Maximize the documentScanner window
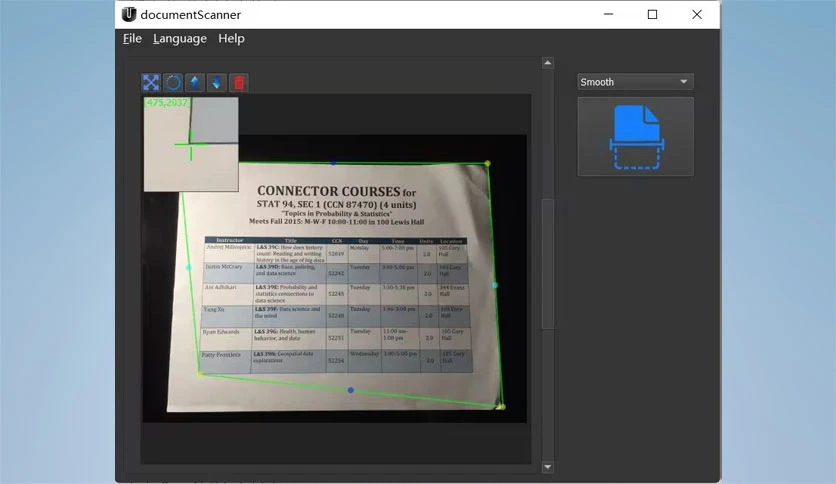This screenshot has width=836, height=484. click(652, 14)
